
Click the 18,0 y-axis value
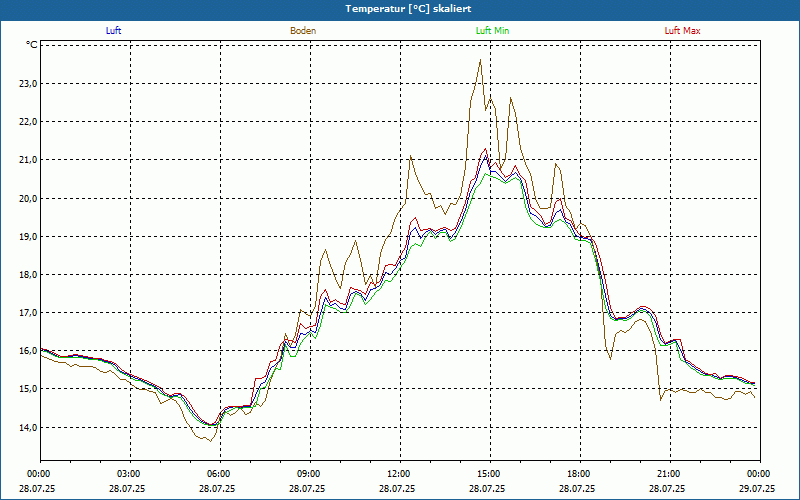pyautogui.click(x=28, y=275)
